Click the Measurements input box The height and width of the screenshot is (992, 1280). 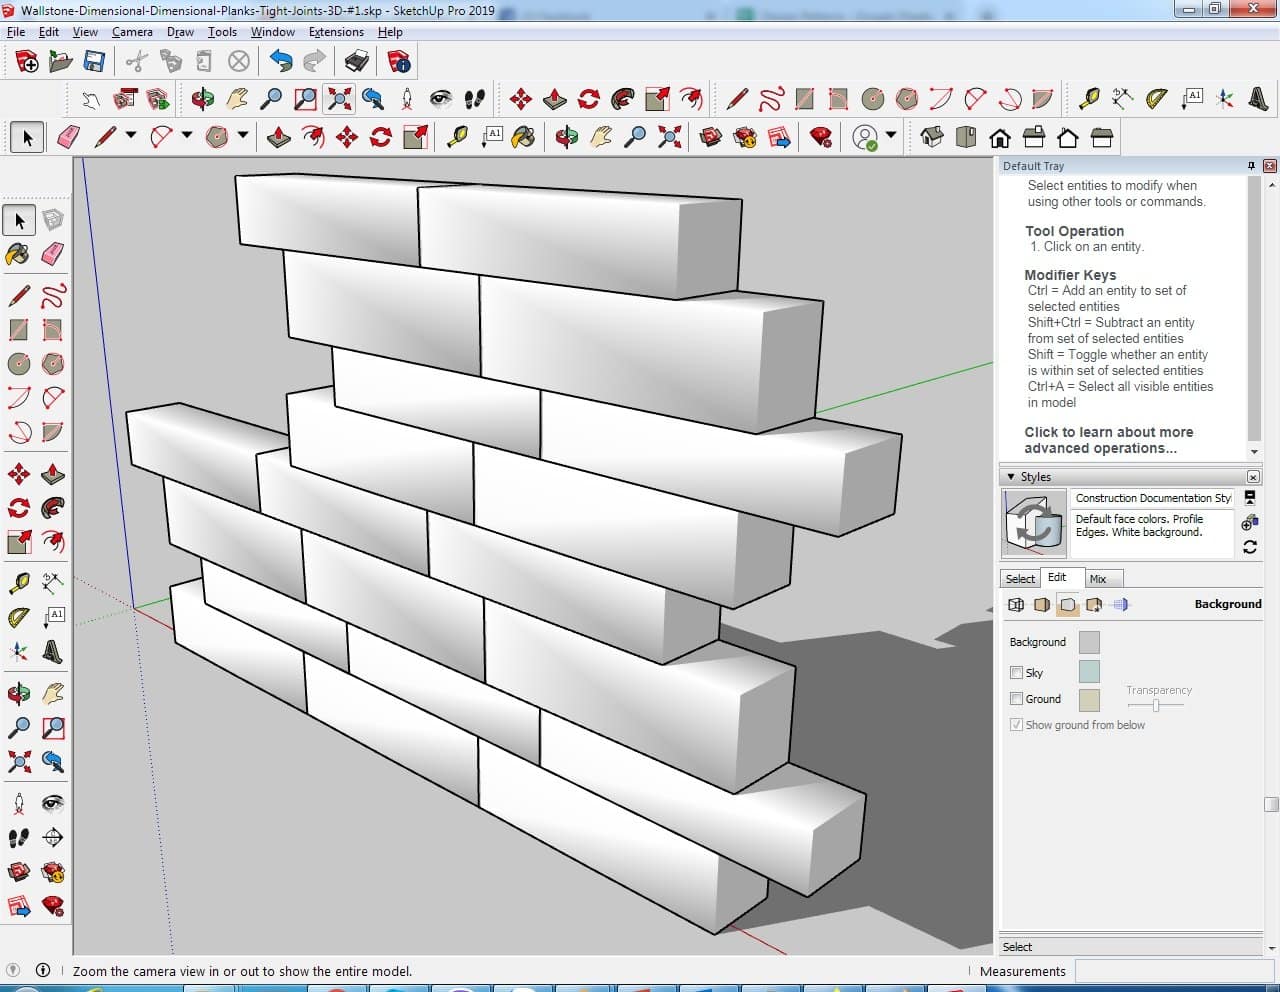[x=1170, y=971]
